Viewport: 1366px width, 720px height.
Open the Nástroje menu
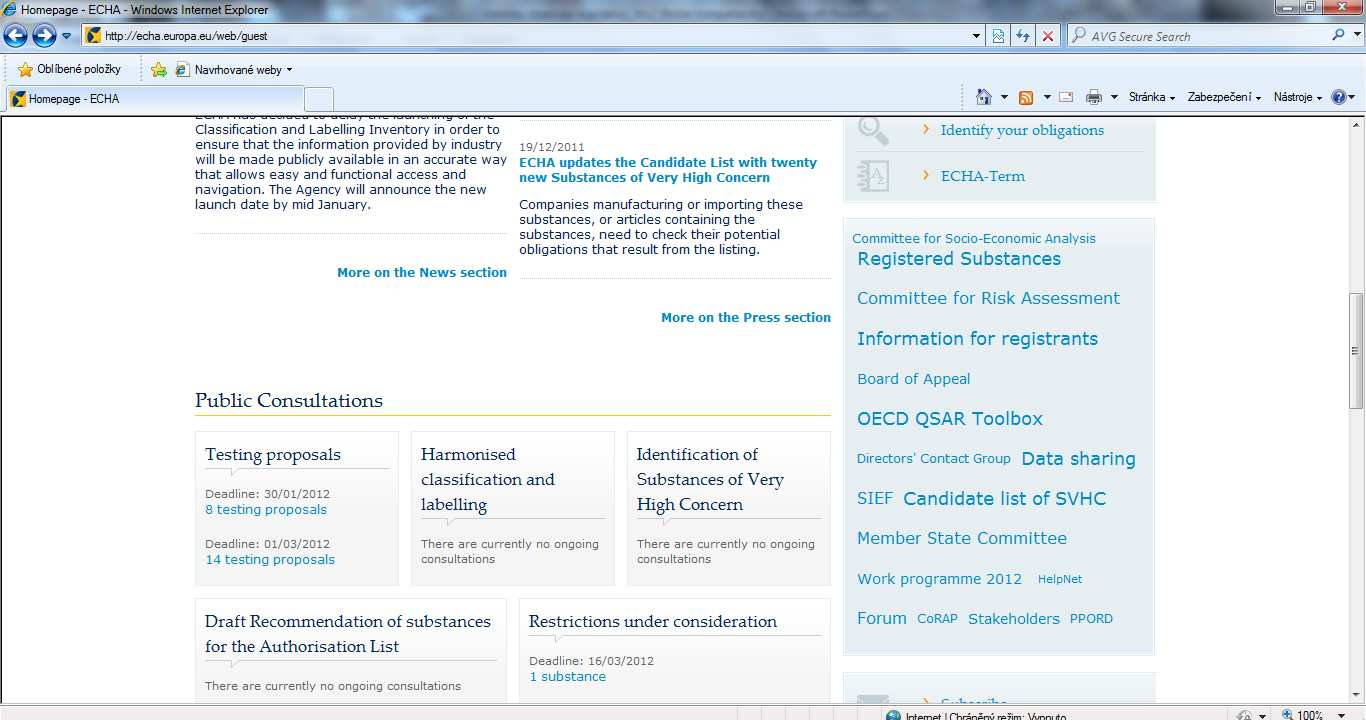(1297, 97)
